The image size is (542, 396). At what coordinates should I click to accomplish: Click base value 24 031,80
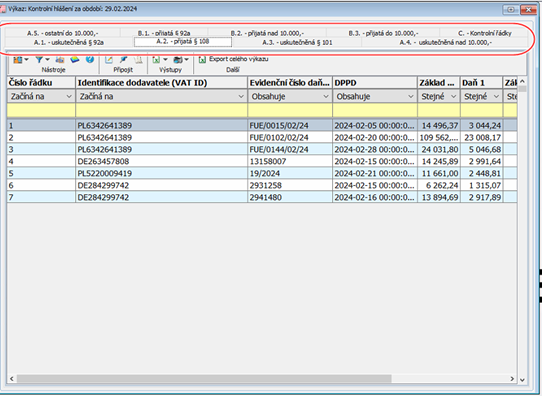(x=439, y=150)
